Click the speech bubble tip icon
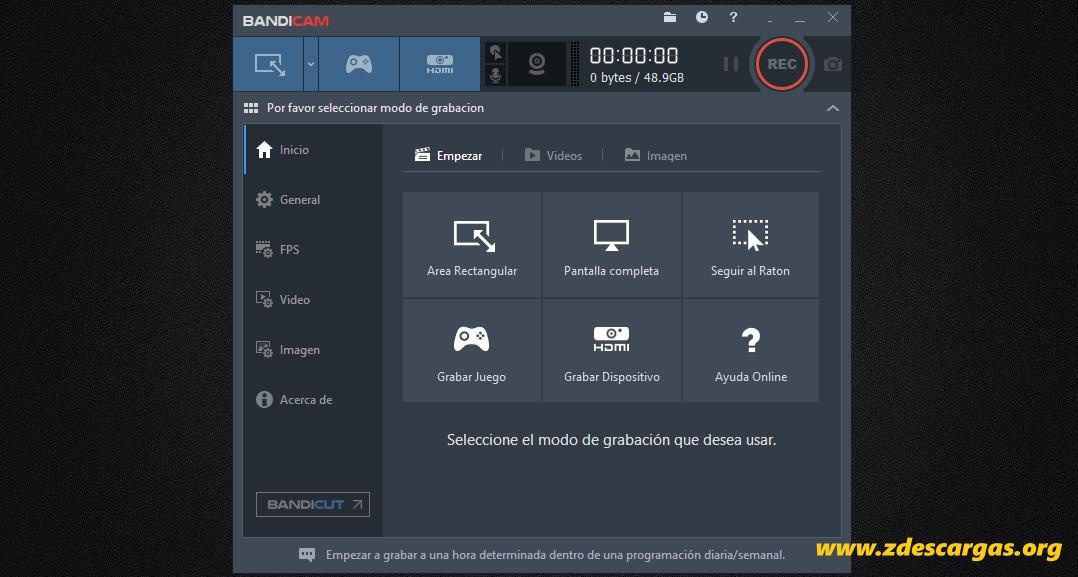1078x577 pixels. (307, 554)
